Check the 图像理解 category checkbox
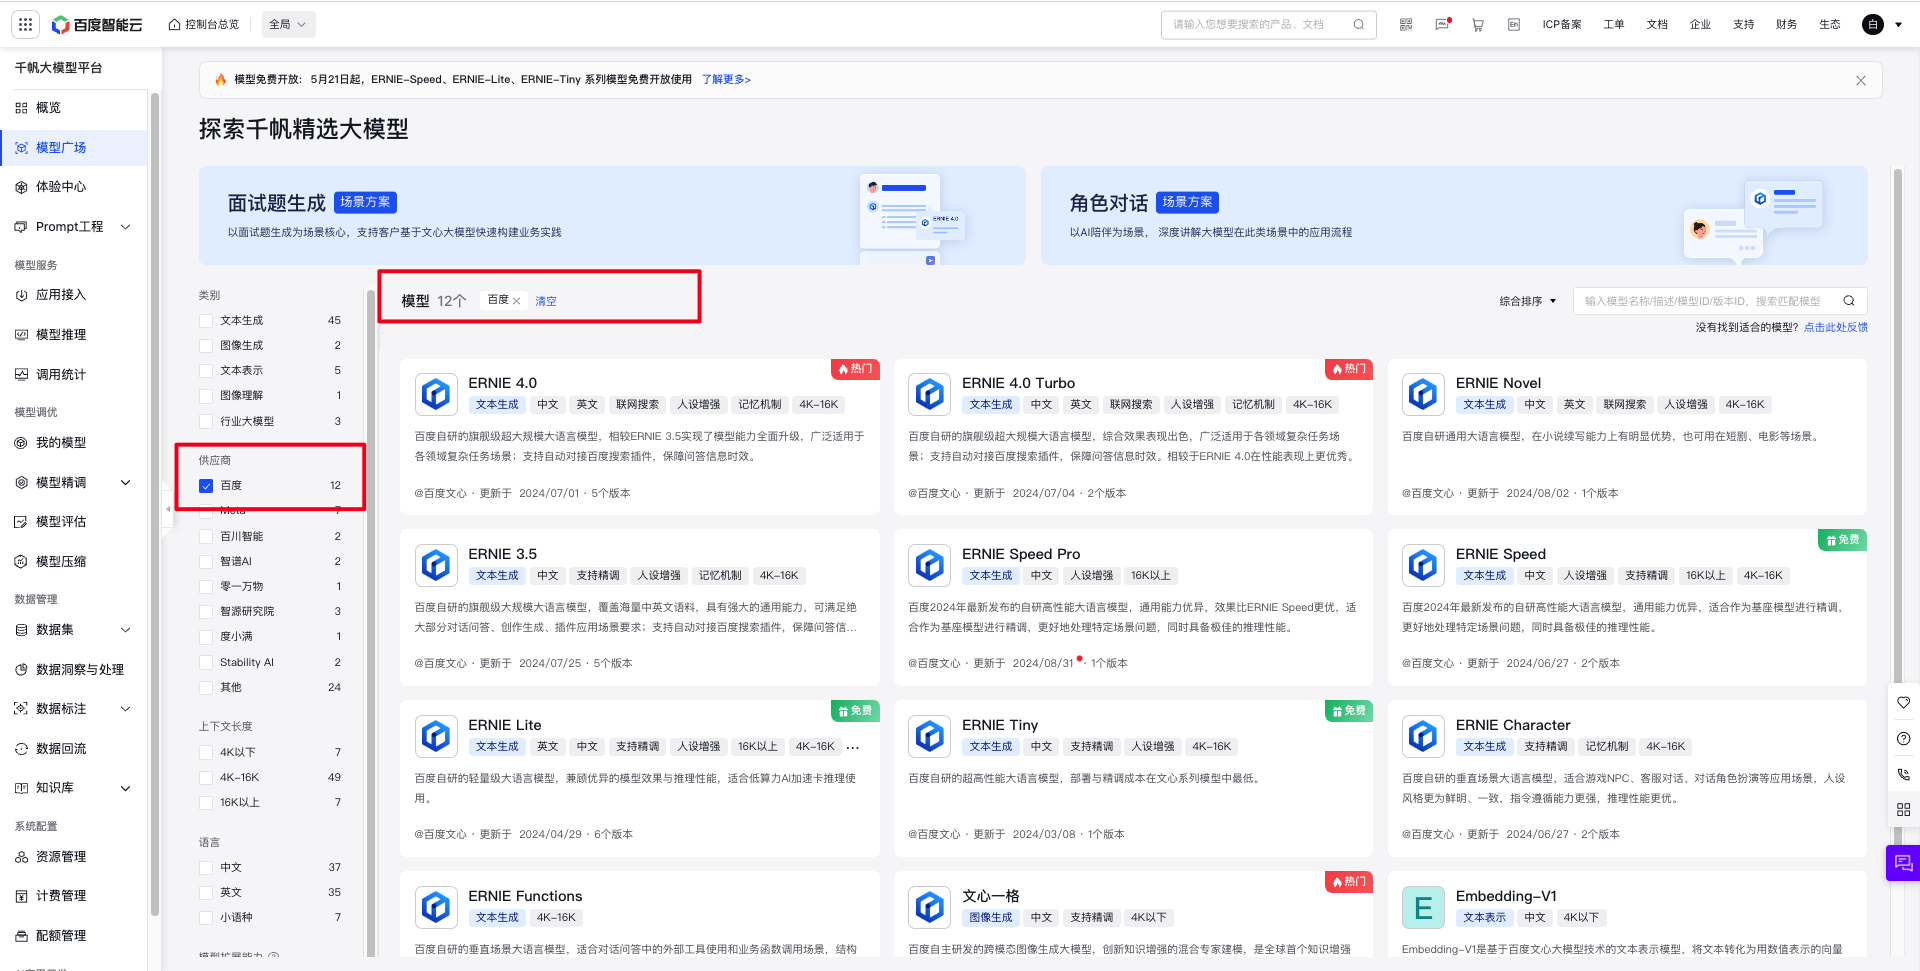 (206, 396)
